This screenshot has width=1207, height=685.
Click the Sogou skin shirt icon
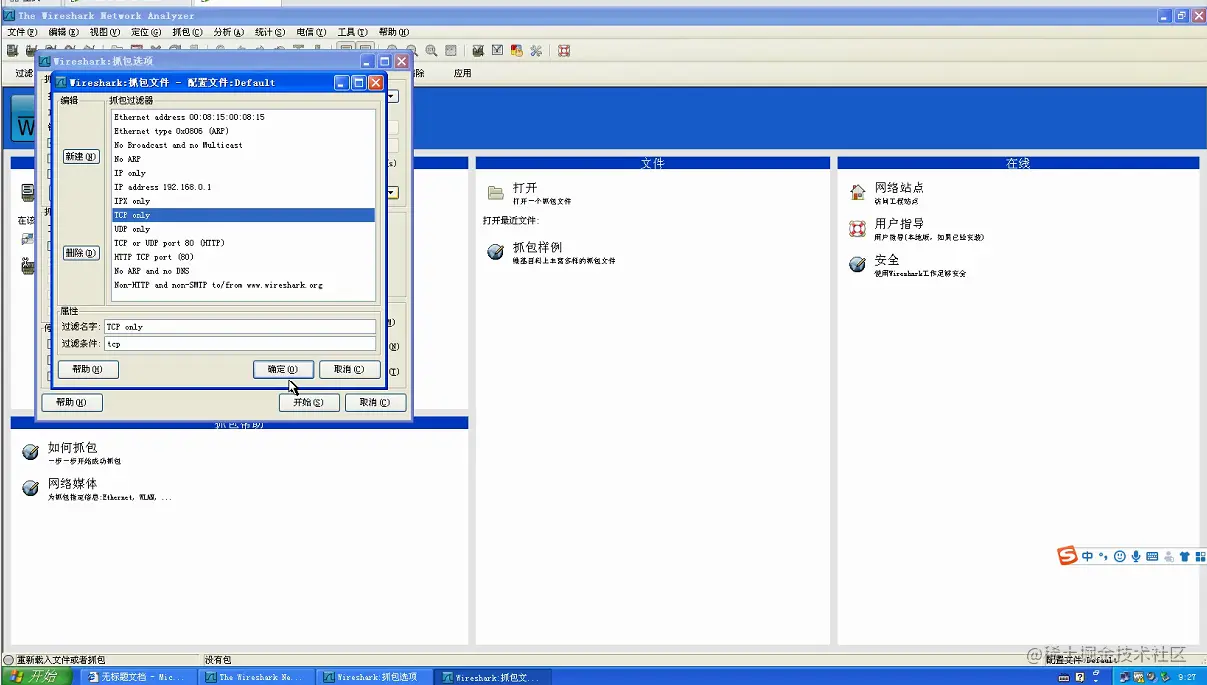(x=1185, y=556)
